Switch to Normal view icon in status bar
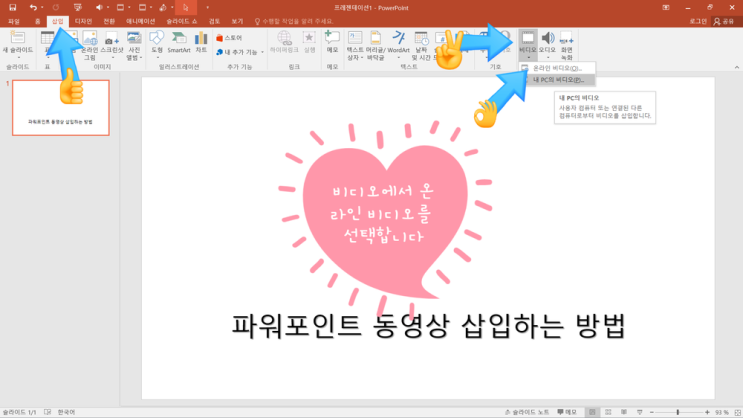This screenshot has width=743, height=418. tap(592, 412)
